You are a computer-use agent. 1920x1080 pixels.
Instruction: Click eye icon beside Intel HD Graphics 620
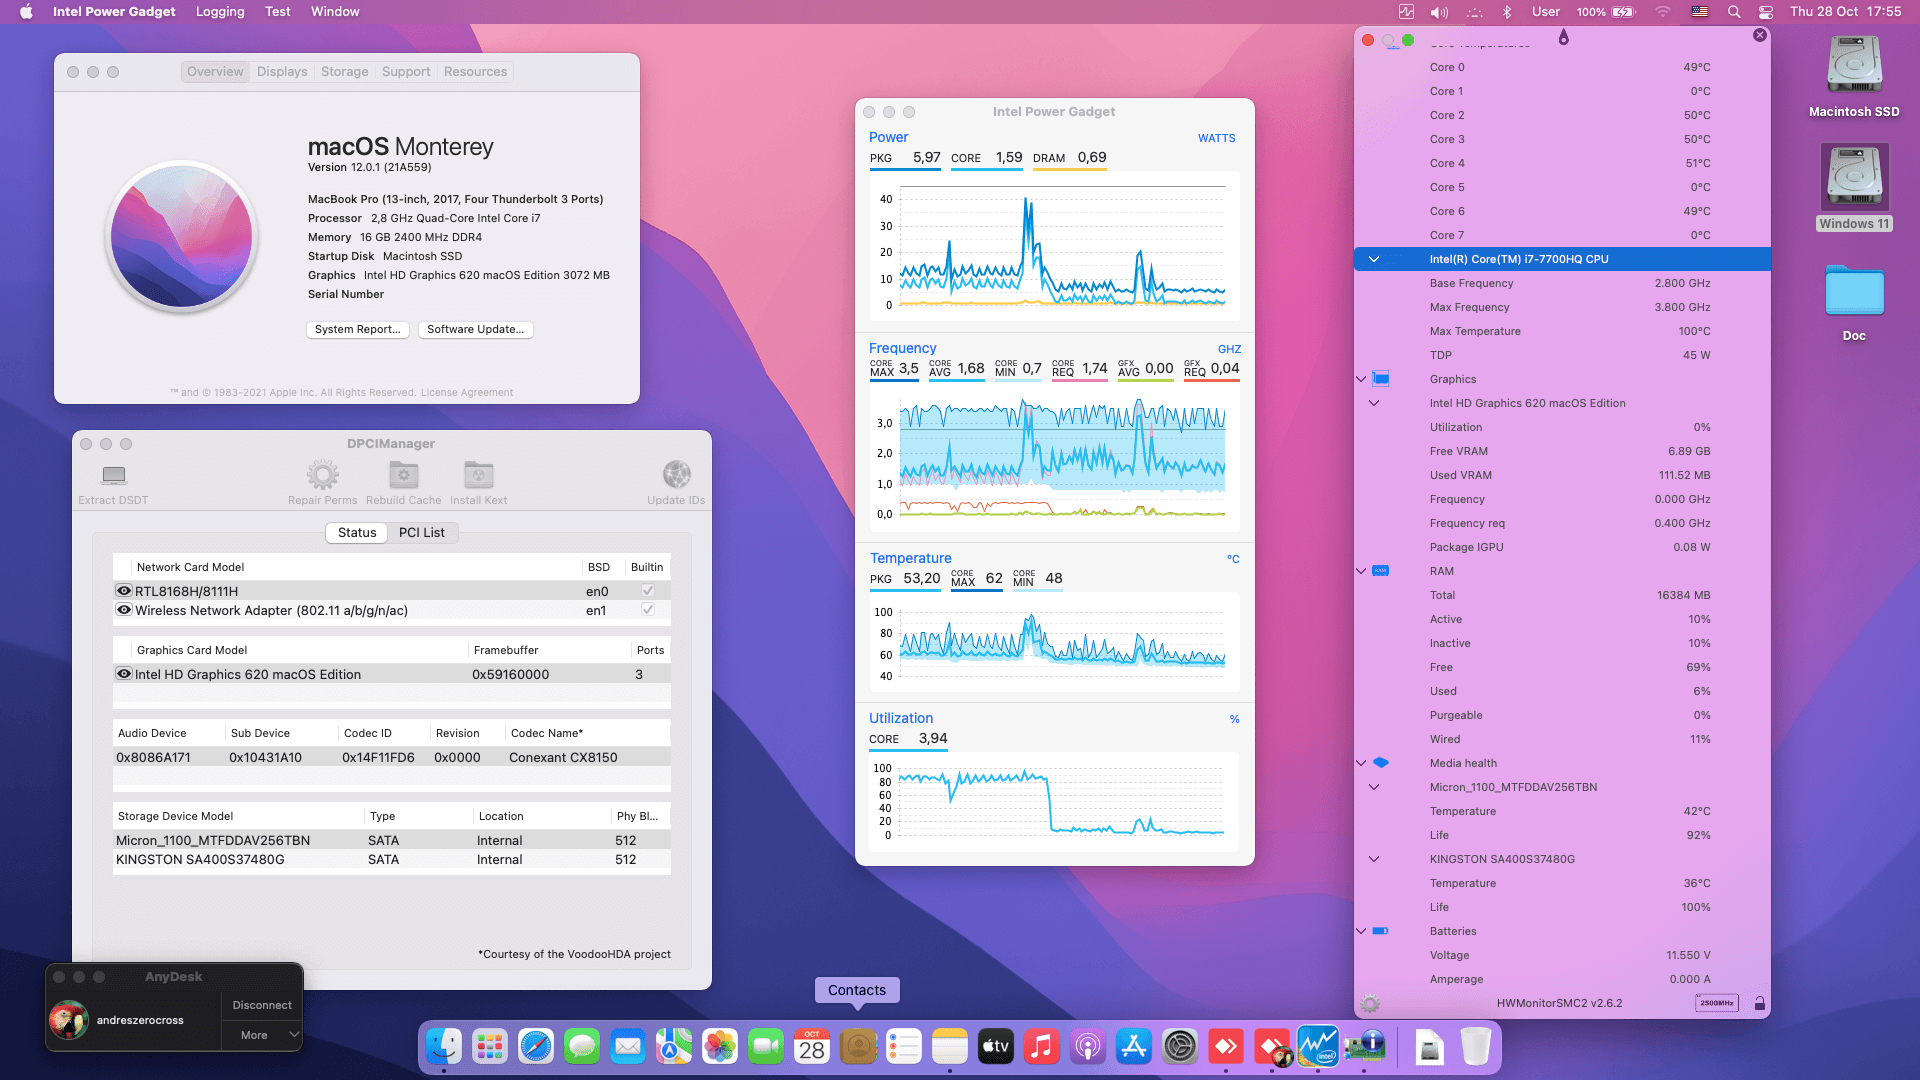[124, 674]
